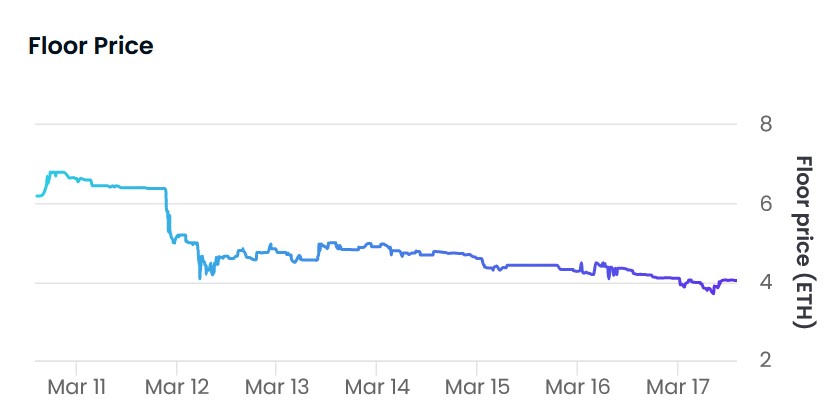Select the Mar 15 date label

(x=477, y=387)
